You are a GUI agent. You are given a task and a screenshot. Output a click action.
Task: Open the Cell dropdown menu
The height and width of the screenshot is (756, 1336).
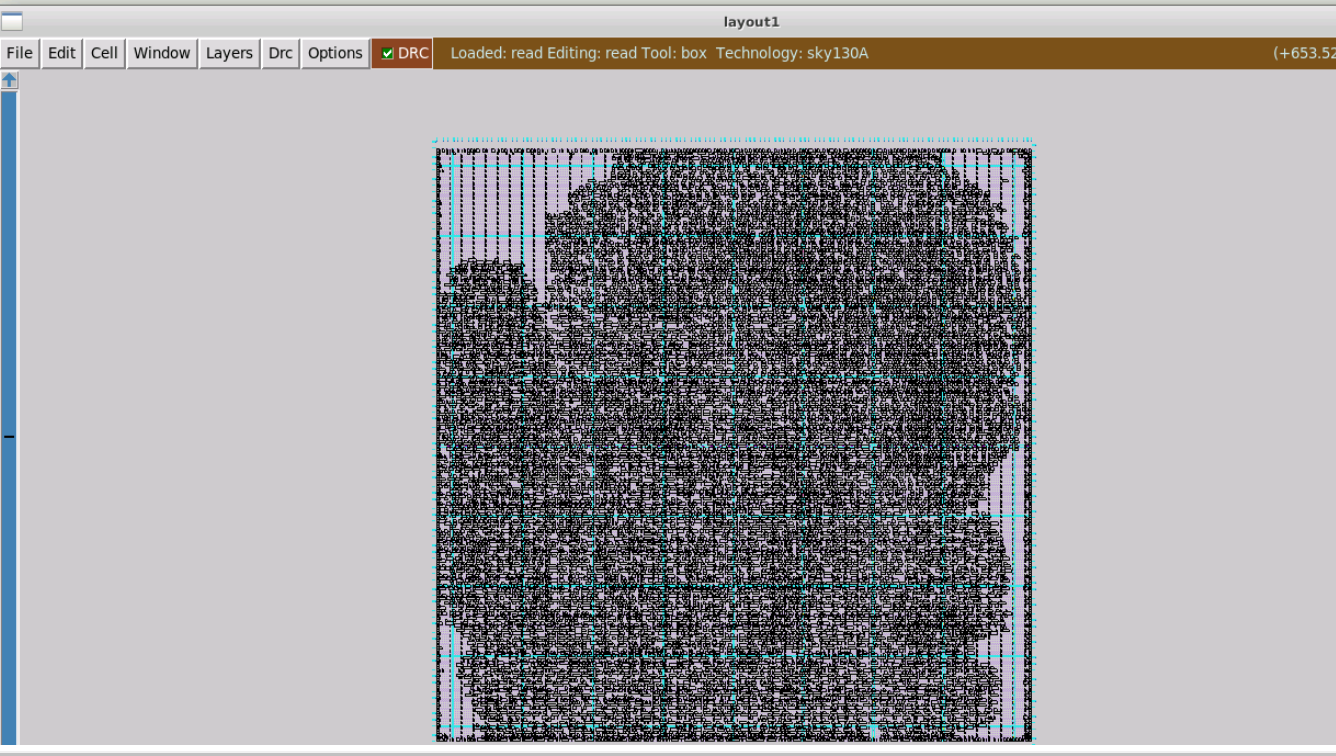(x=104, y=53)
